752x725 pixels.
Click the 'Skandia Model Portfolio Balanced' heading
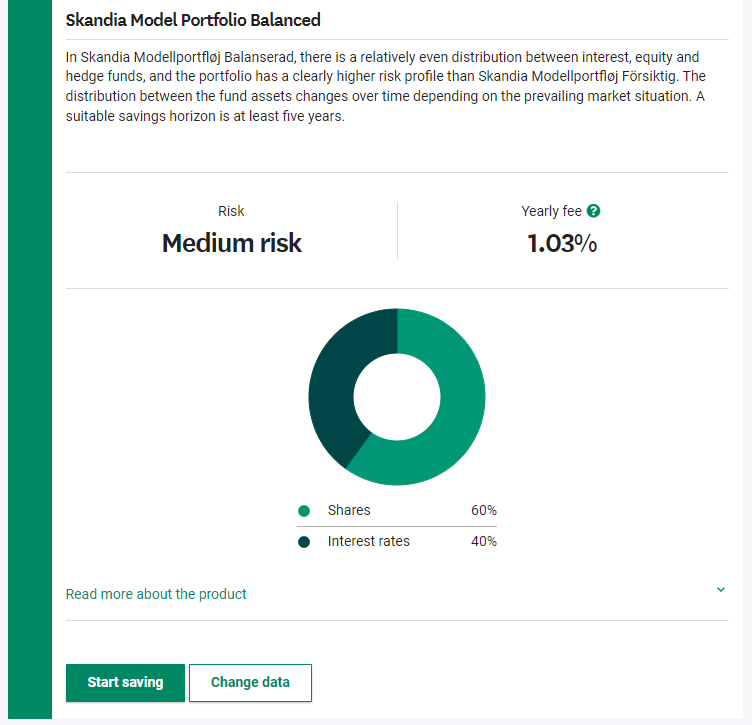[193, 20]
